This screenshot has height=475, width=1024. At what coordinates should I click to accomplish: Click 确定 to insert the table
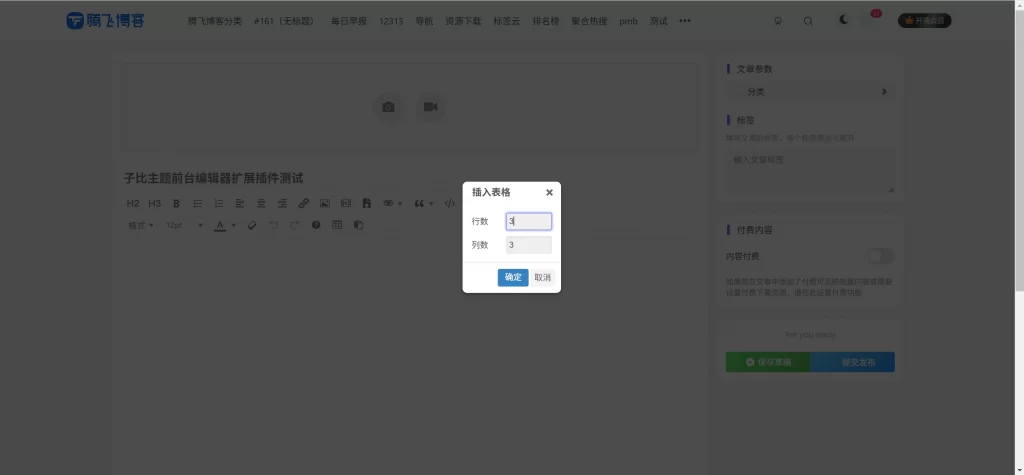pyautogui.click(x=512, y=277)
